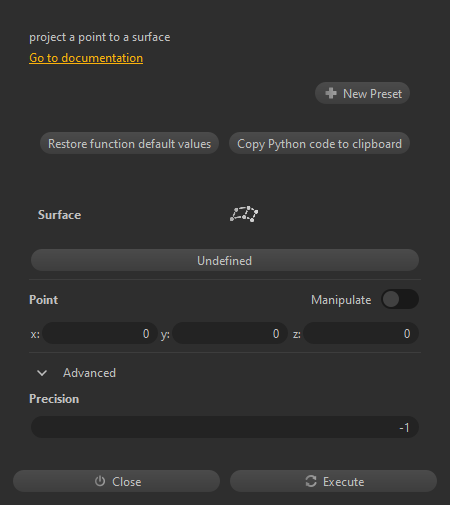Focus the Point y coordinate field

click(x=230, y=333)
